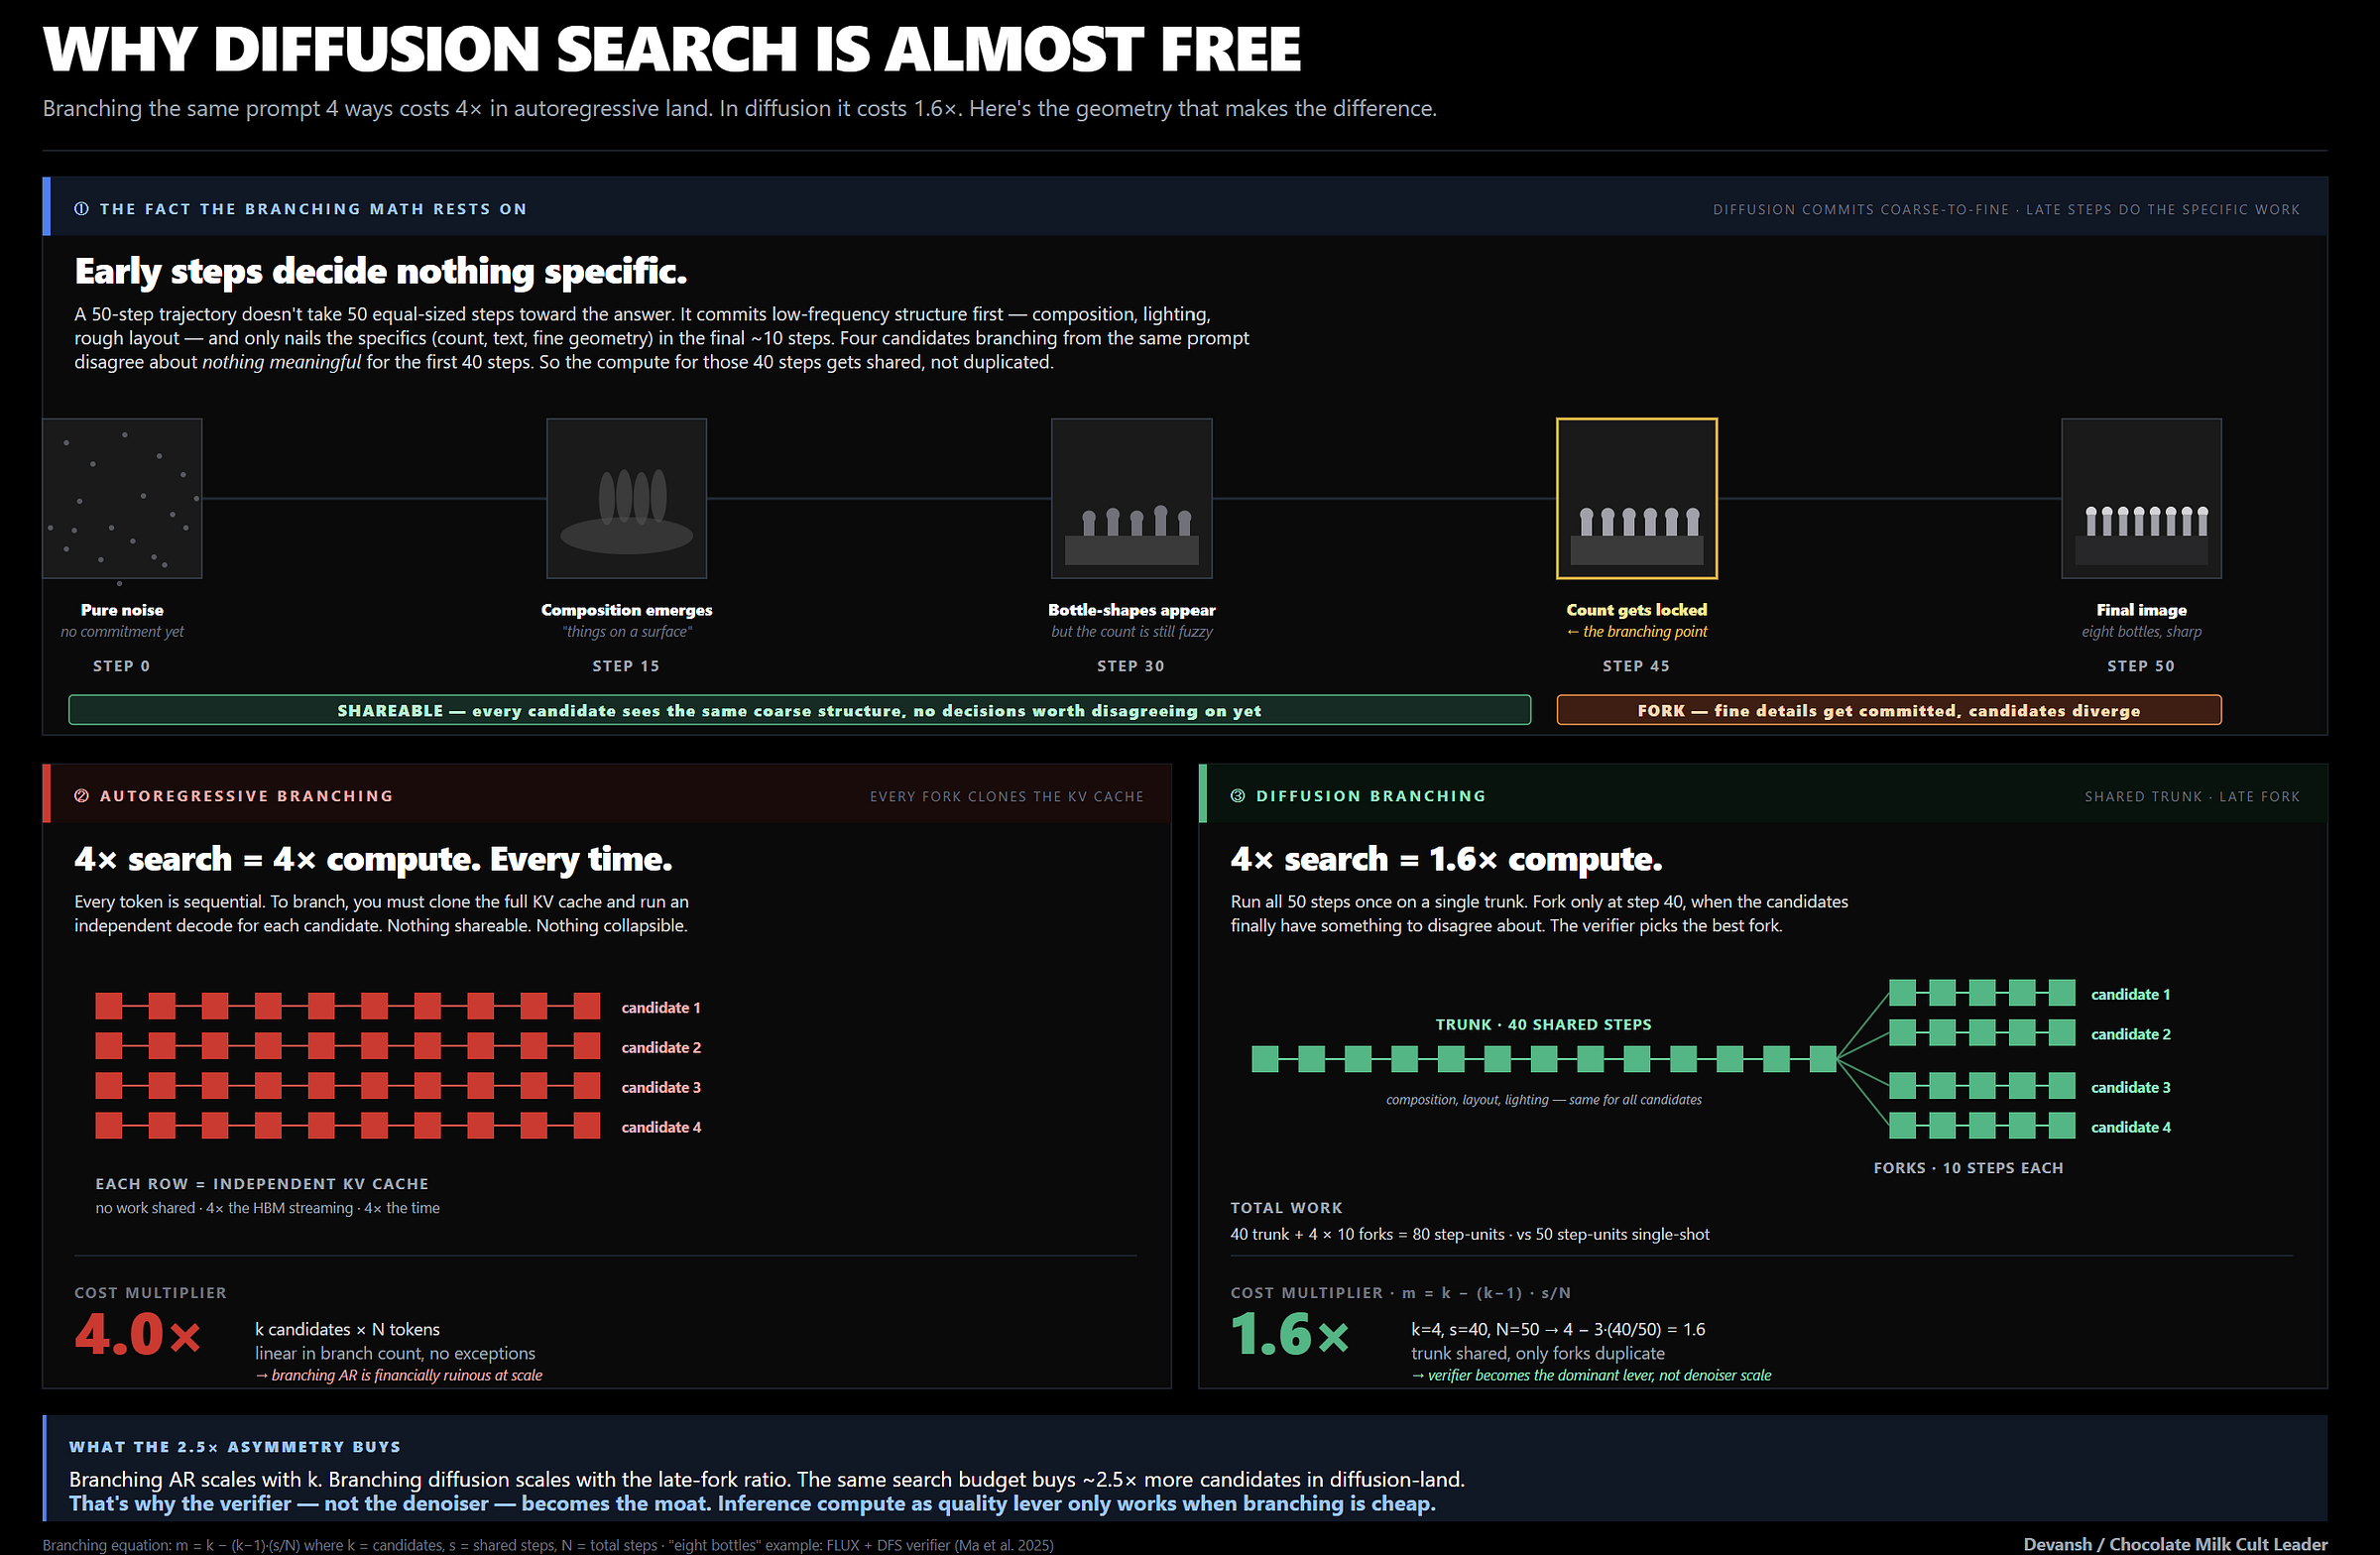Click the 'TRUNK · 40 SHARED STEPS' label
The width and height of the screenshot is (2380, 1555).
tap(1543, 1025)
